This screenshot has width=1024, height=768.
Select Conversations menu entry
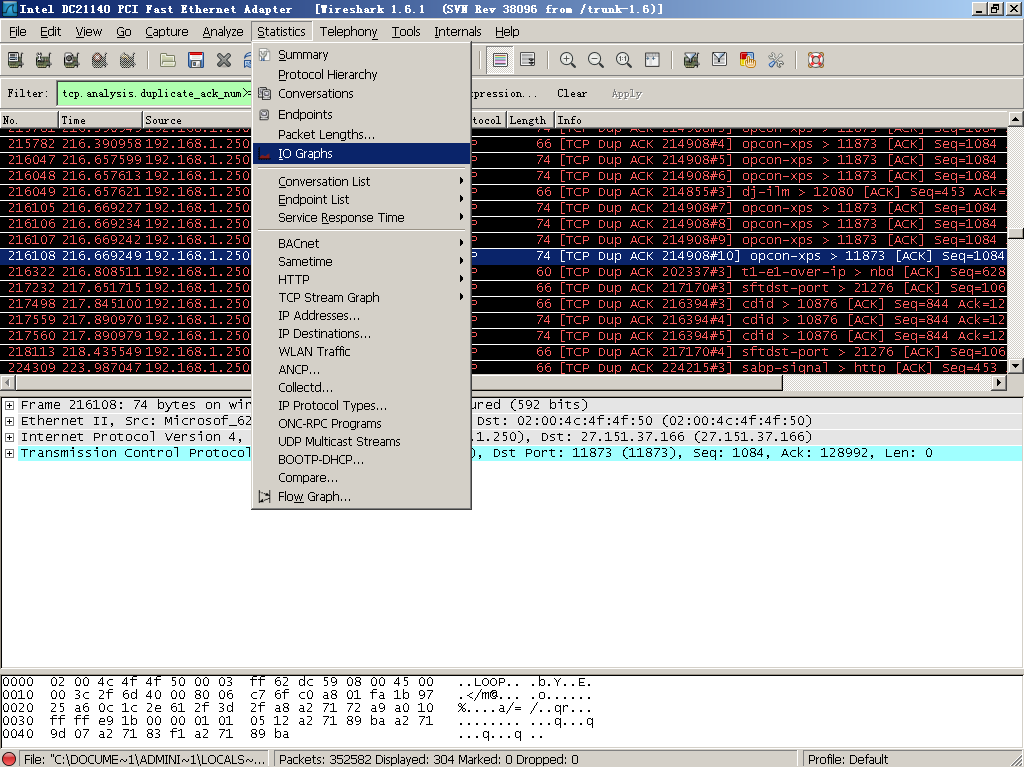coord(361,93)
